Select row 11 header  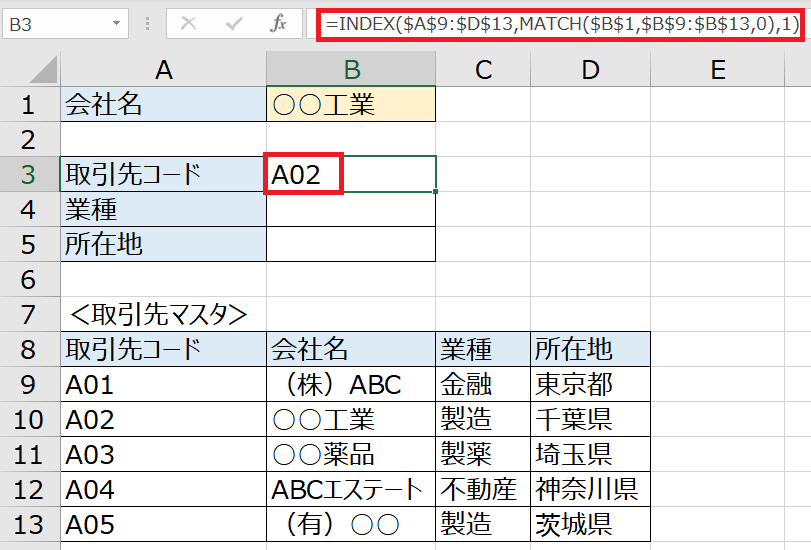click(x=29, y=454)
